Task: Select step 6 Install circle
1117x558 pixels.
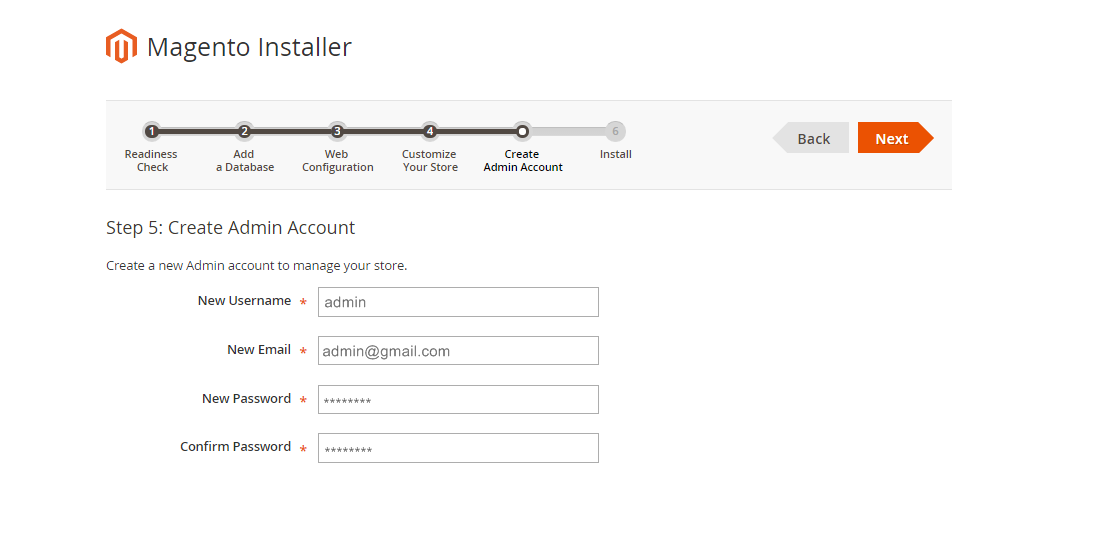Action: pyautogui.click(x=615, y=131)
